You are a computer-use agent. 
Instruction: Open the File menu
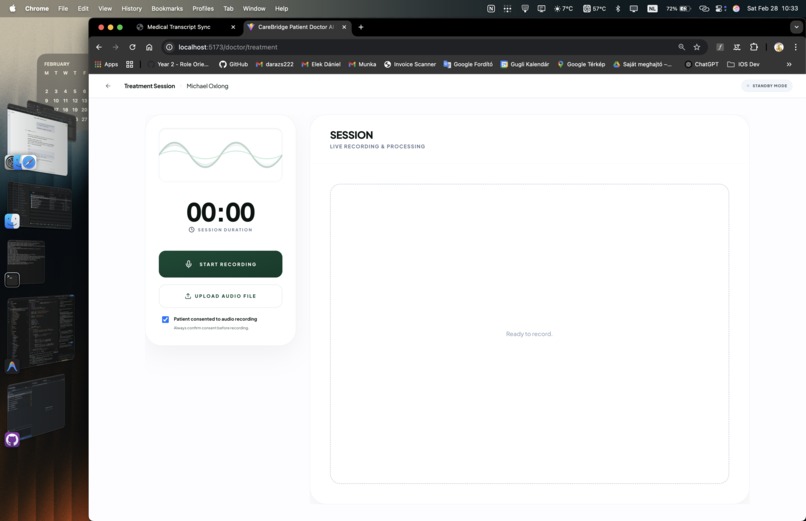(63, 8)
